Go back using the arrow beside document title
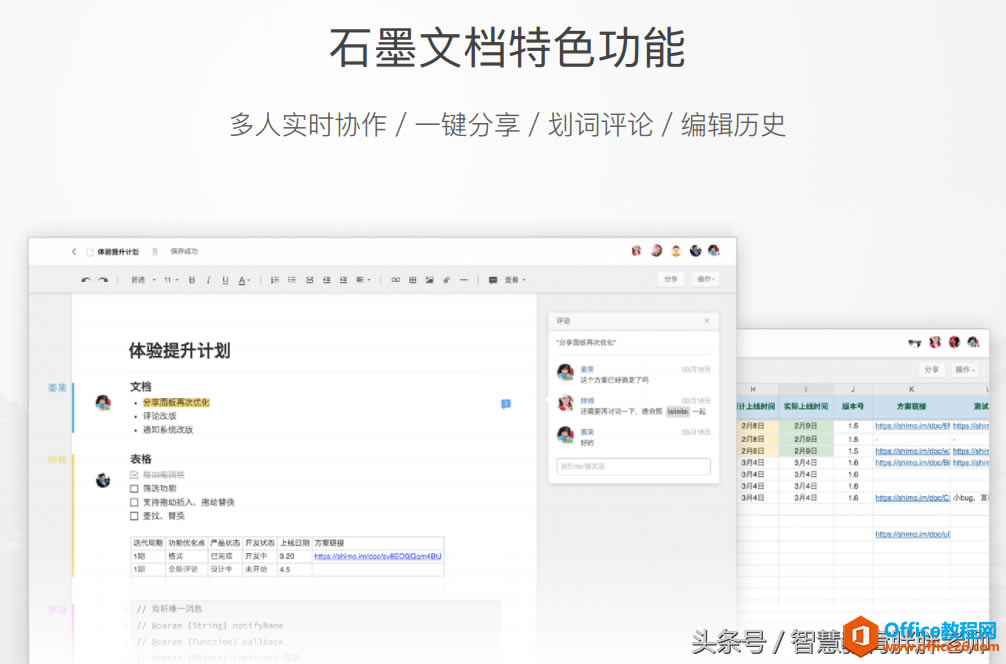 [74, 251]
